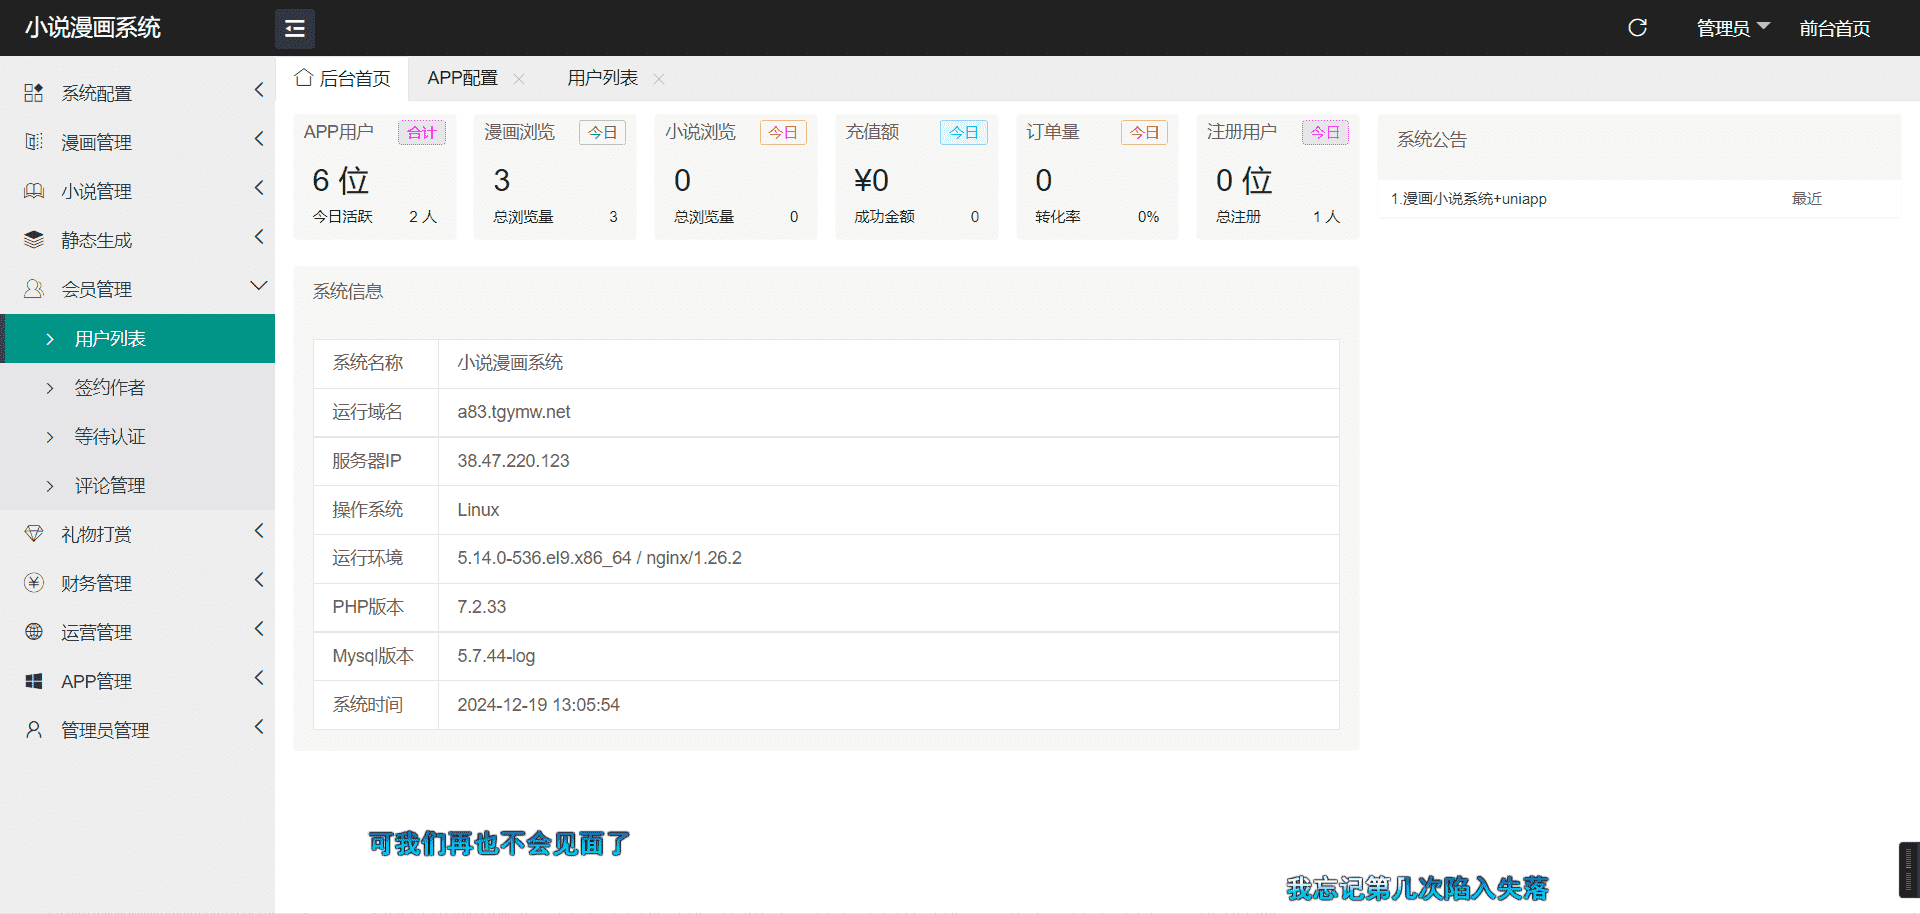Expand 管理员管理 using its arrow
Screen dimensions: 1920x914
point(258,728)
